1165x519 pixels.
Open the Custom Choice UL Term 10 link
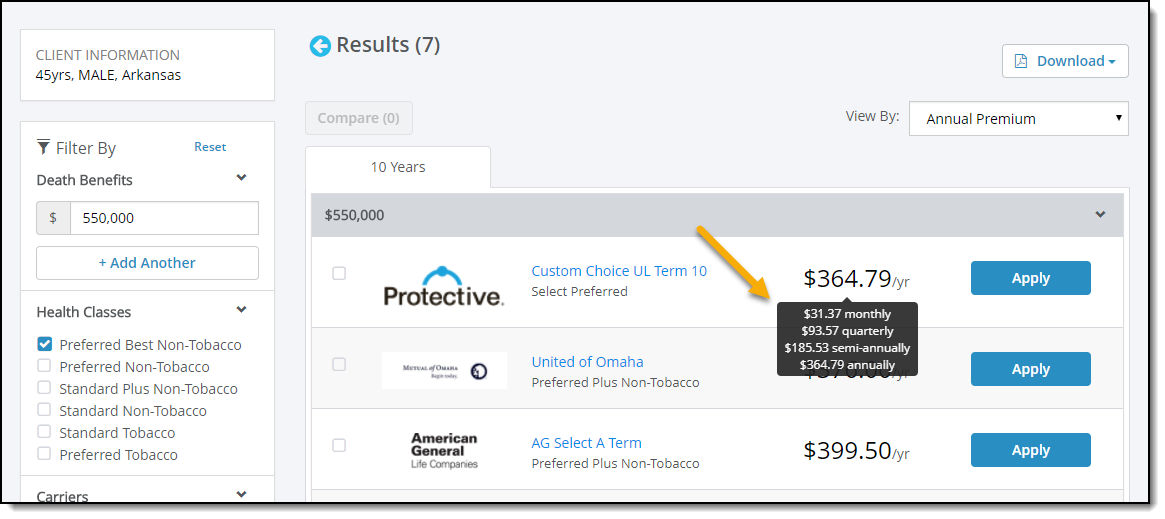click(x=619, y=271)
